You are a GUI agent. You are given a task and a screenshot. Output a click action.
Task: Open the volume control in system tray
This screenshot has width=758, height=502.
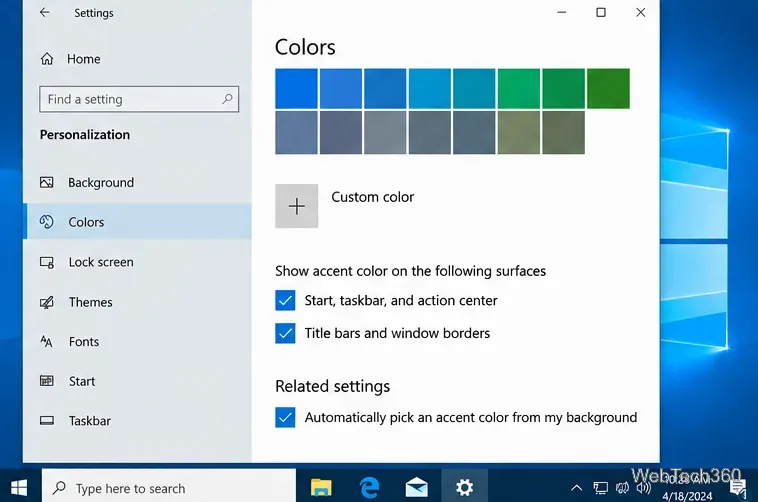643,488
